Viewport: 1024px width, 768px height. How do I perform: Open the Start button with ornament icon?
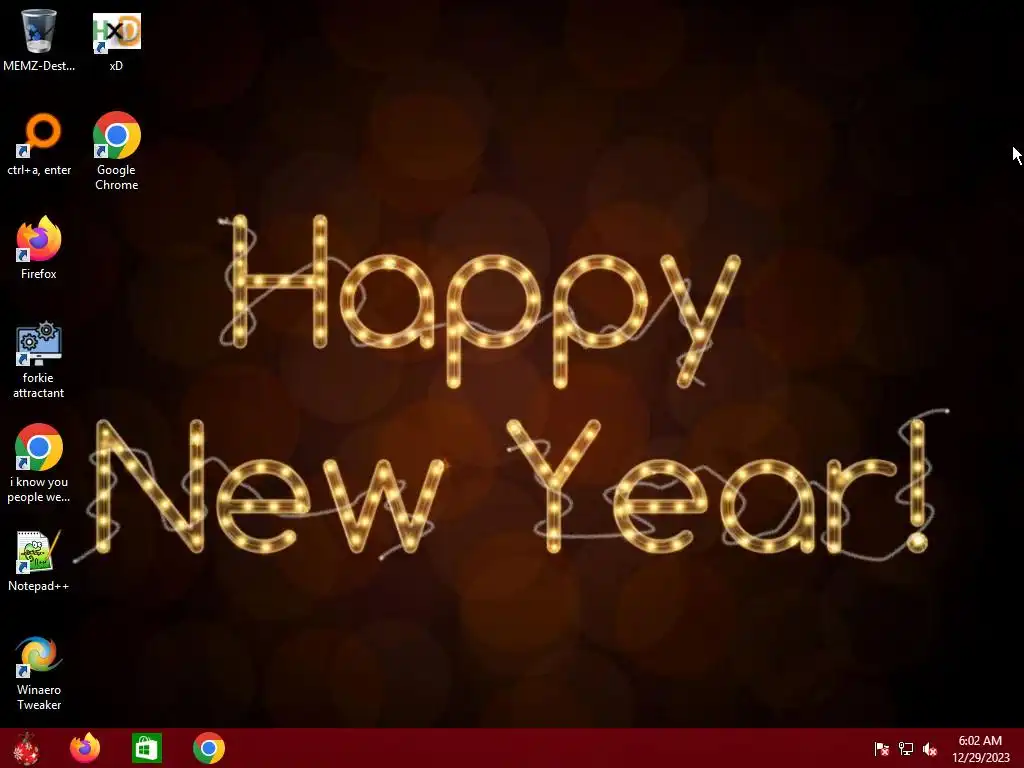pos(26,748)
